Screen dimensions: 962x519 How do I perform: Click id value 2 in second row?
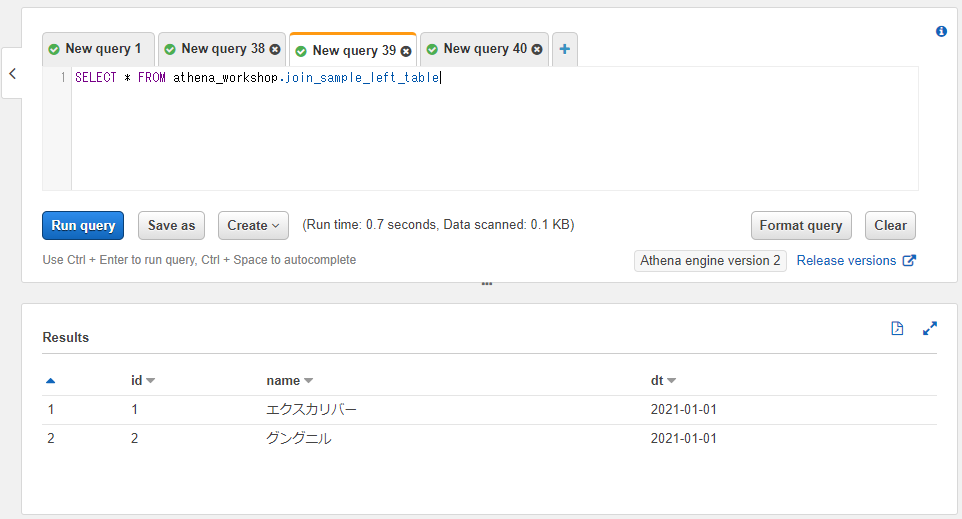click(134, 438)
